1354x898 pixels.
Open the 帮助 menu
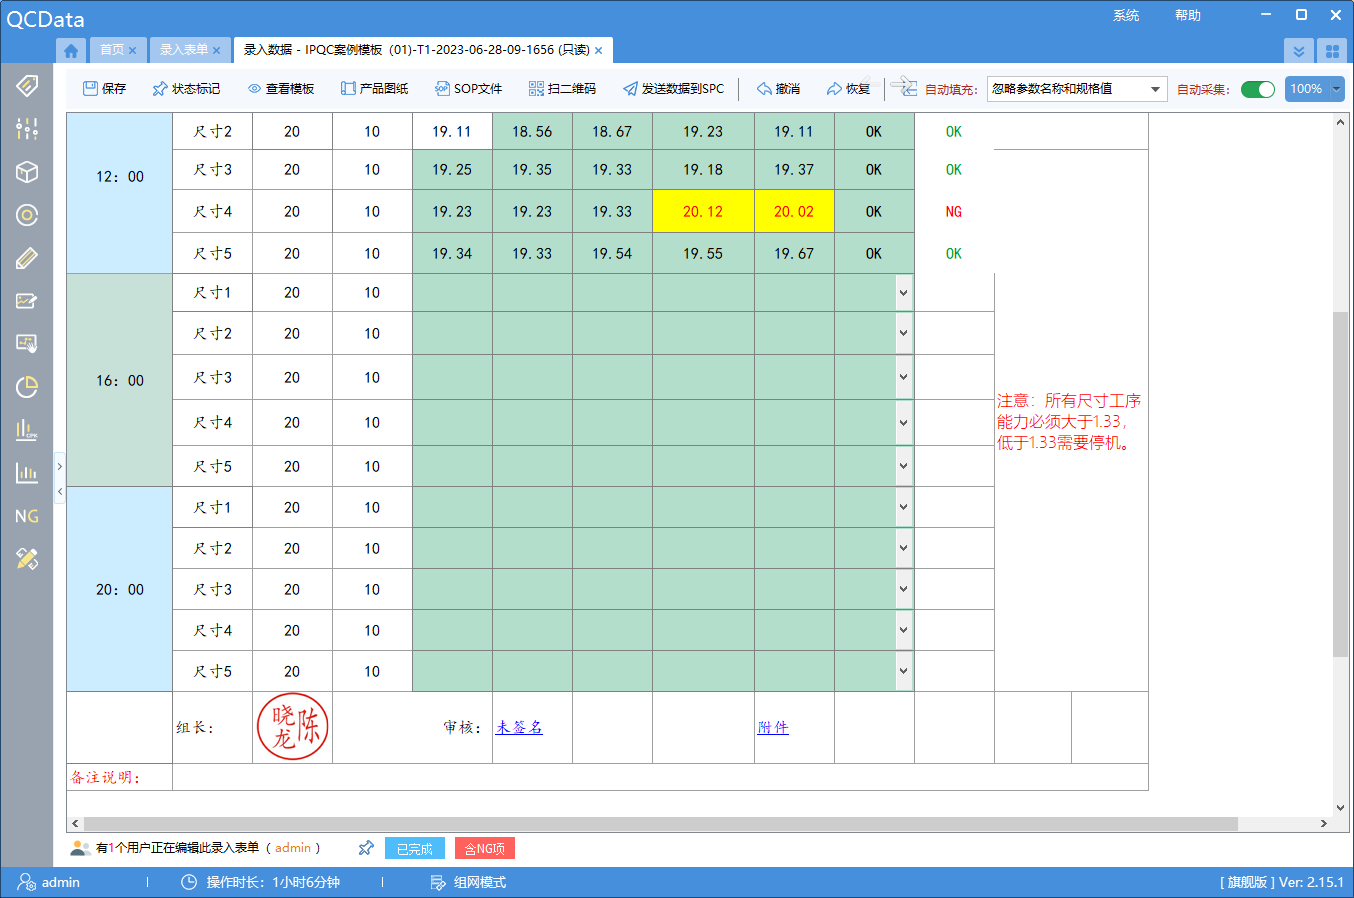click(1188, 15)
